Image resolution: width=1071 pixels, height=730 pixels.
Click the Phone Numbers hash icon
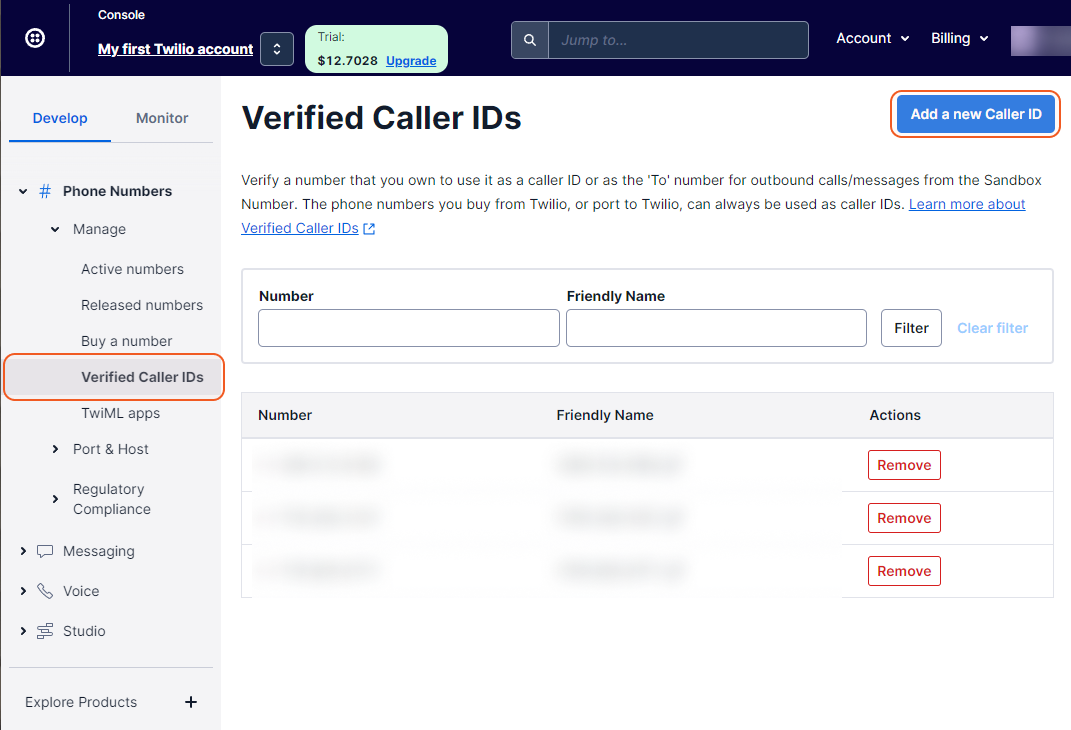45,191
